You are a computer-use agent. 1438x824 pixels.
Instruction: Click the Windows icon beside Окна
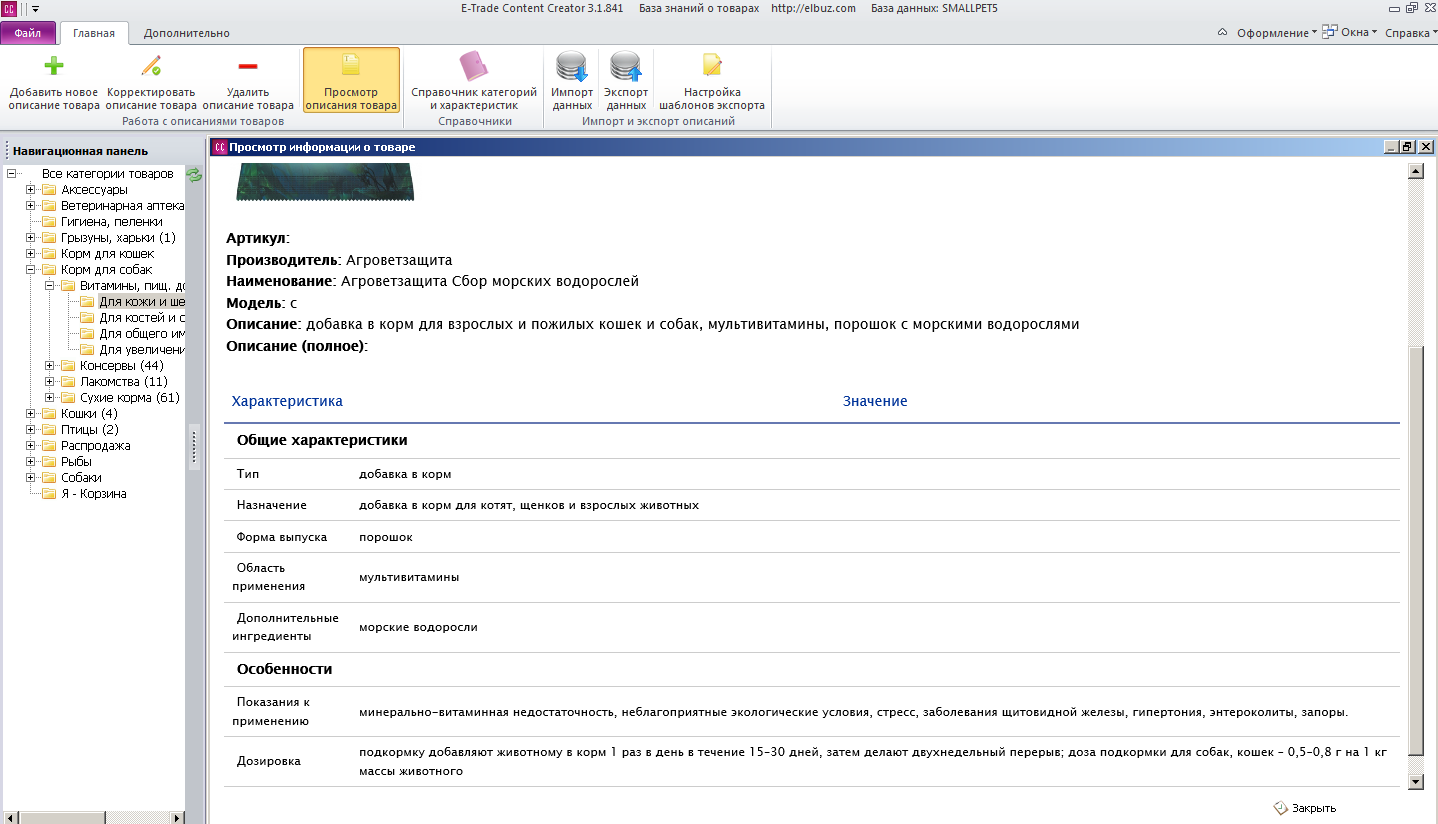pos(1330,32)
